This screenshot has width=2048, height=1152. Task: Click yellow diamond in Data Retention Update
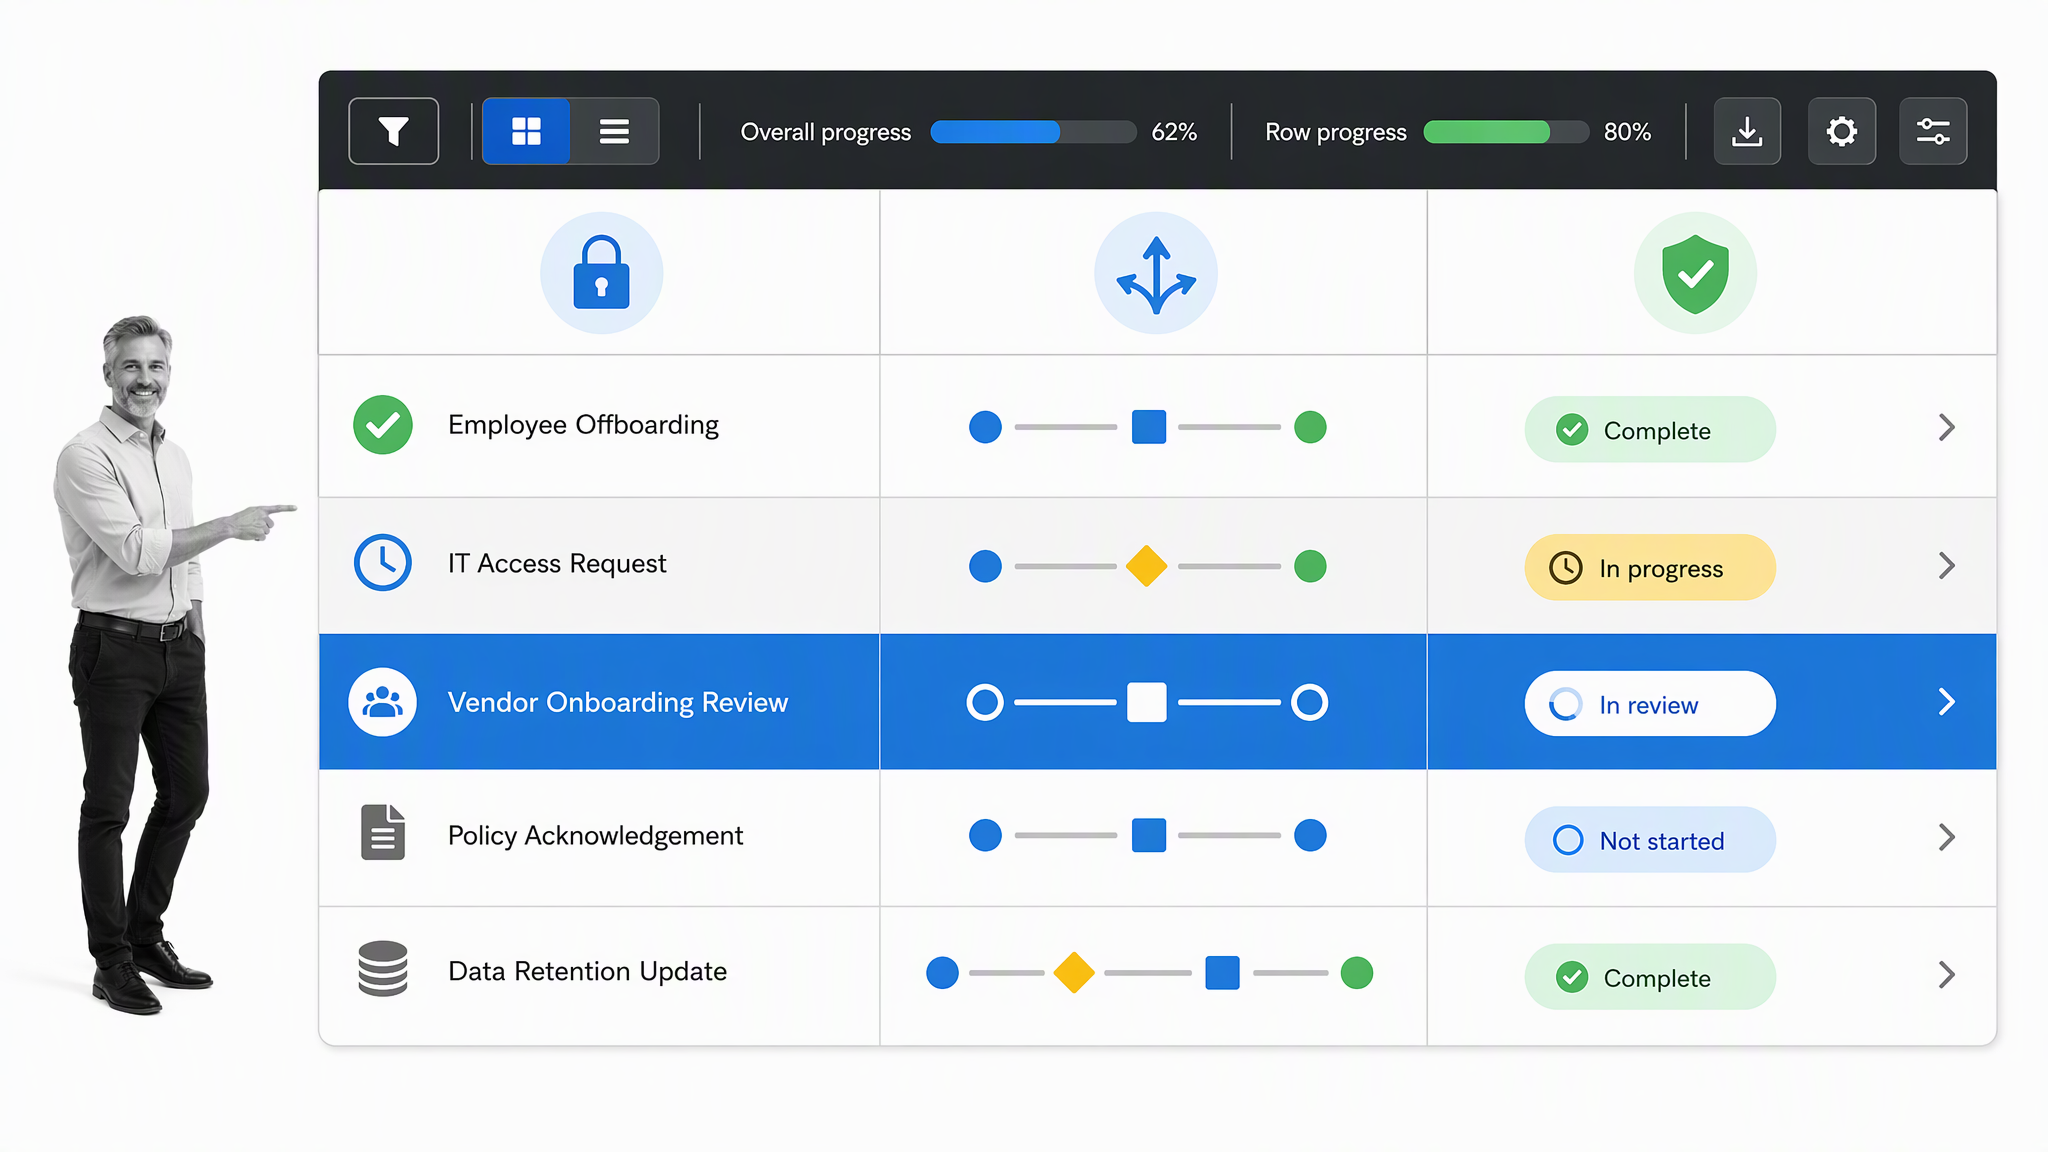click(x=1074, y=972)
